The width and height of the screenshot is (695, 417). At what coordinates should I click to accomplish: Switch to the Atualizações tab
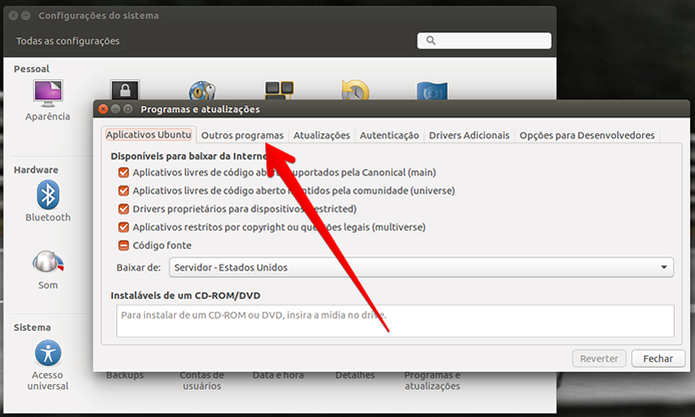point(321,135)
